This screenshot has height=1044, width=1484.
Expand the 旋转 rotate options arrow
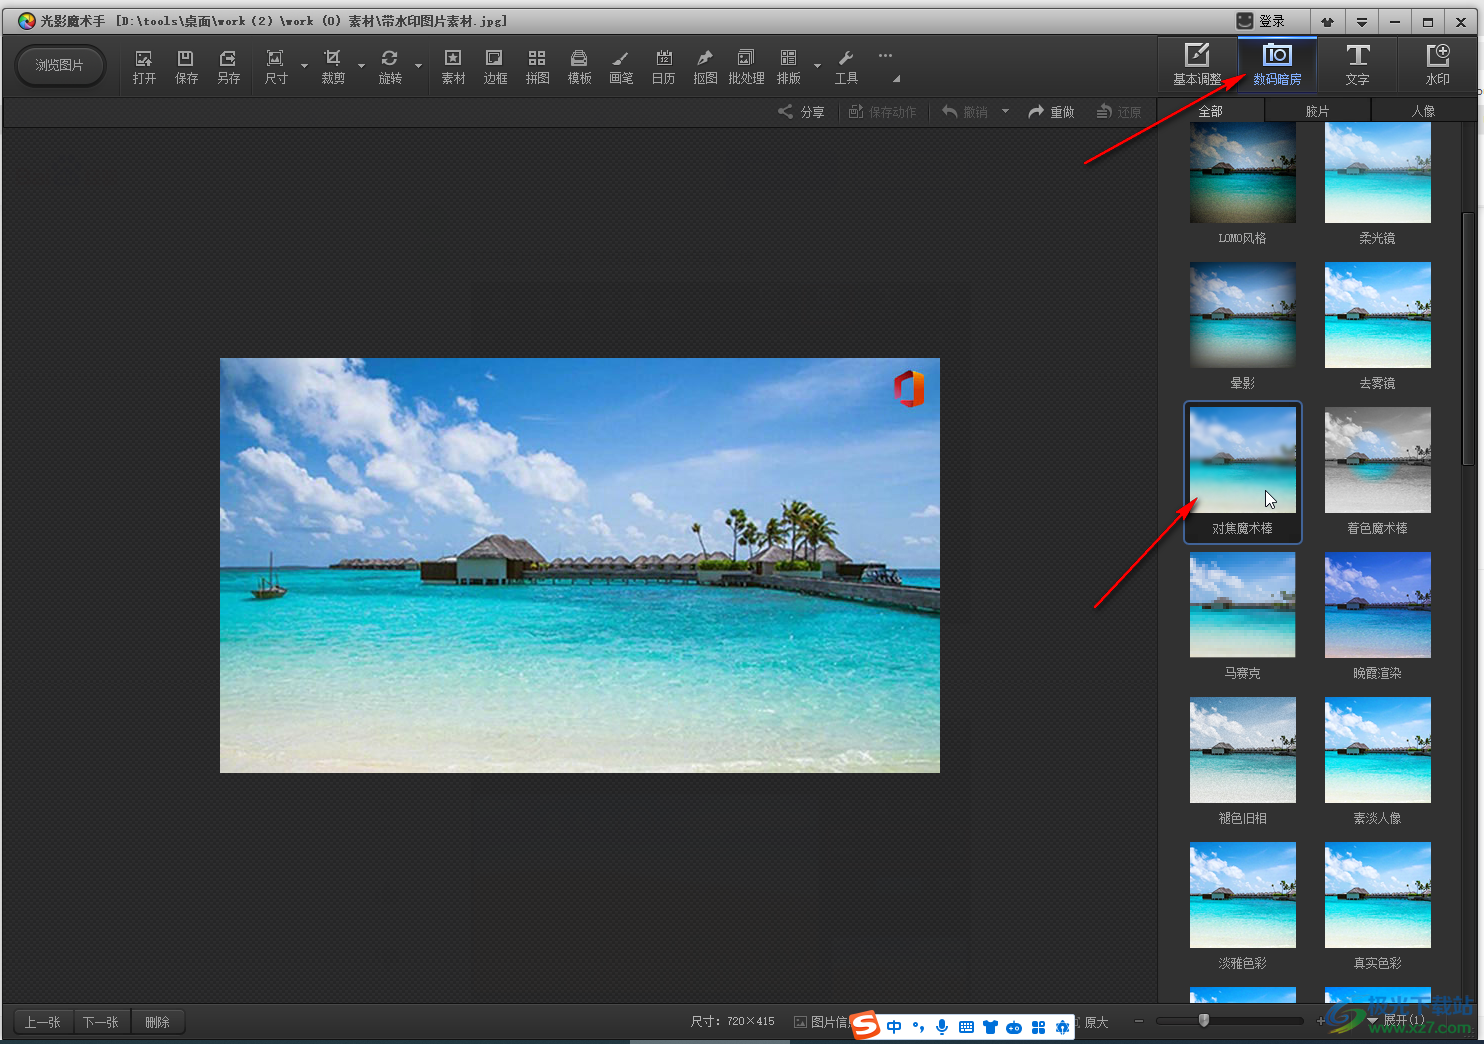point(418,67)
